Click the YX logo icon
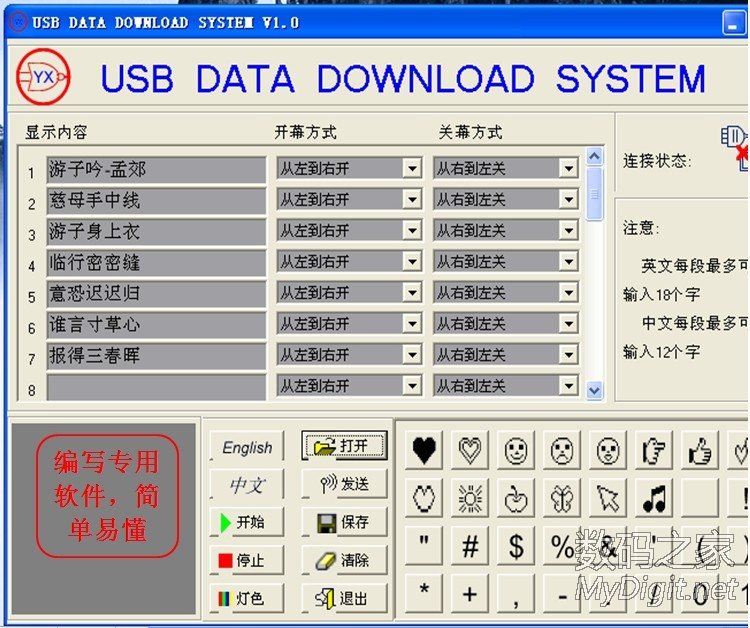The width and height of the screenshot is (750, 628). tap(43, 77)
